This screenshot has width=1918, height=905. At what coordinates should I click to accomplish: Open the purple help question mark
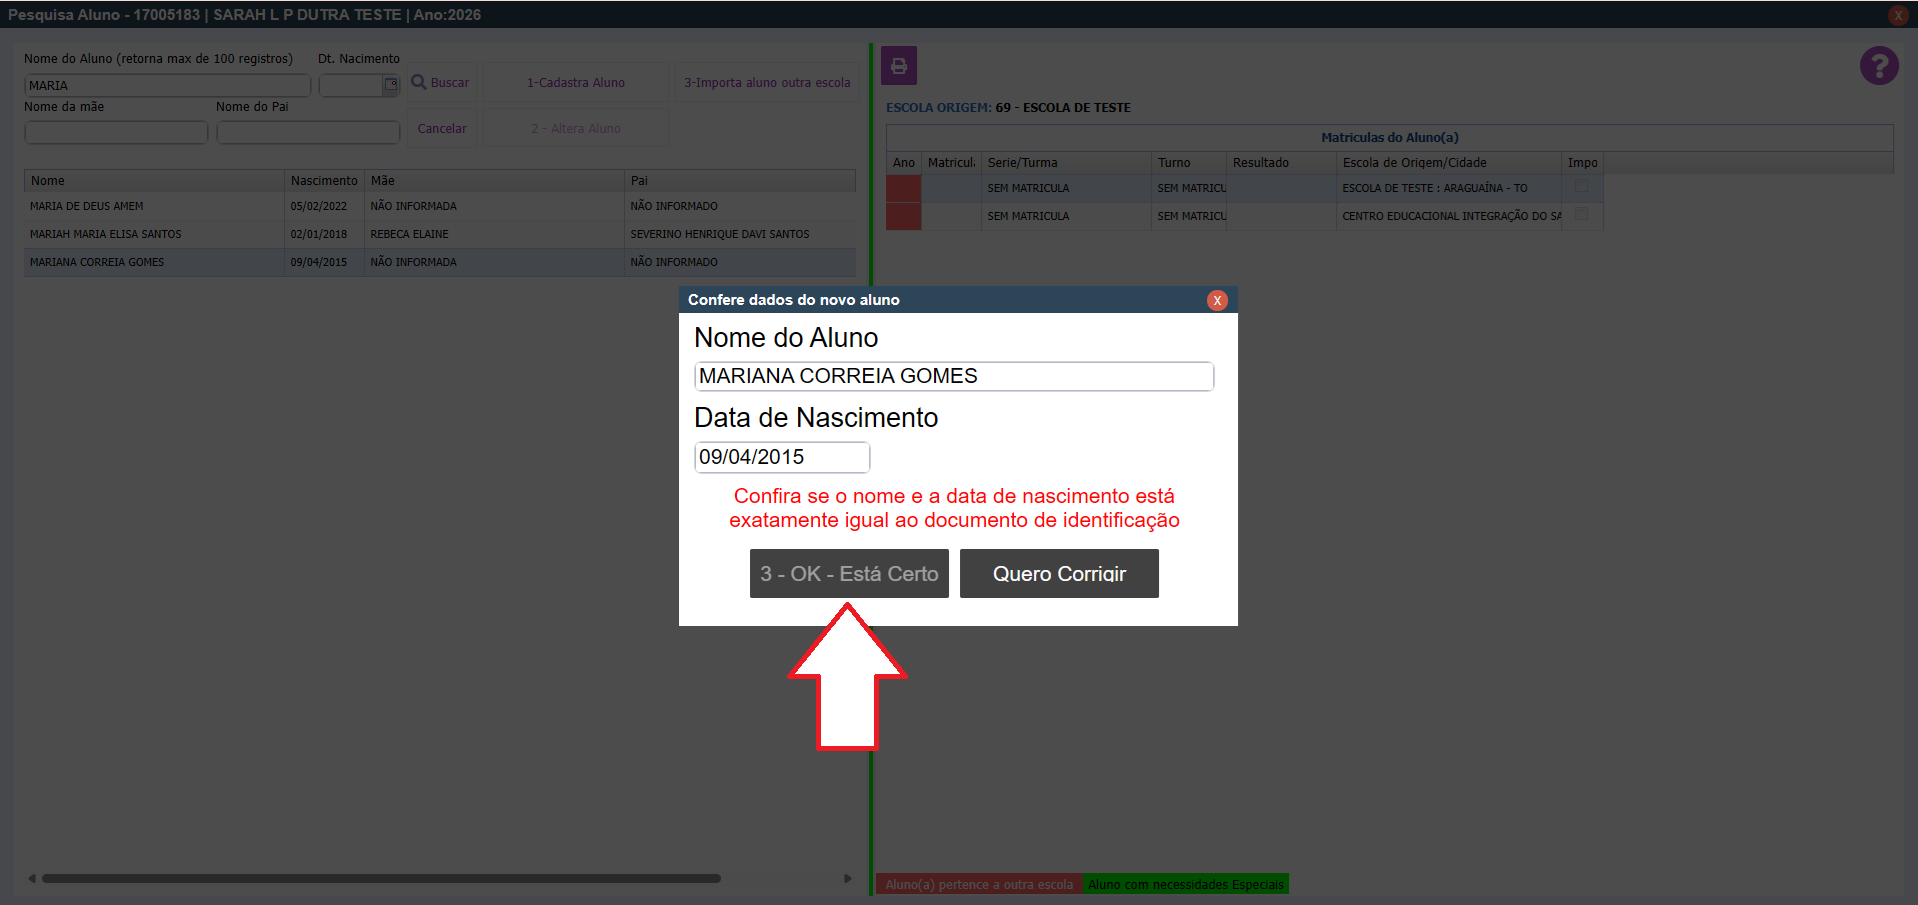click(1878, 66)
